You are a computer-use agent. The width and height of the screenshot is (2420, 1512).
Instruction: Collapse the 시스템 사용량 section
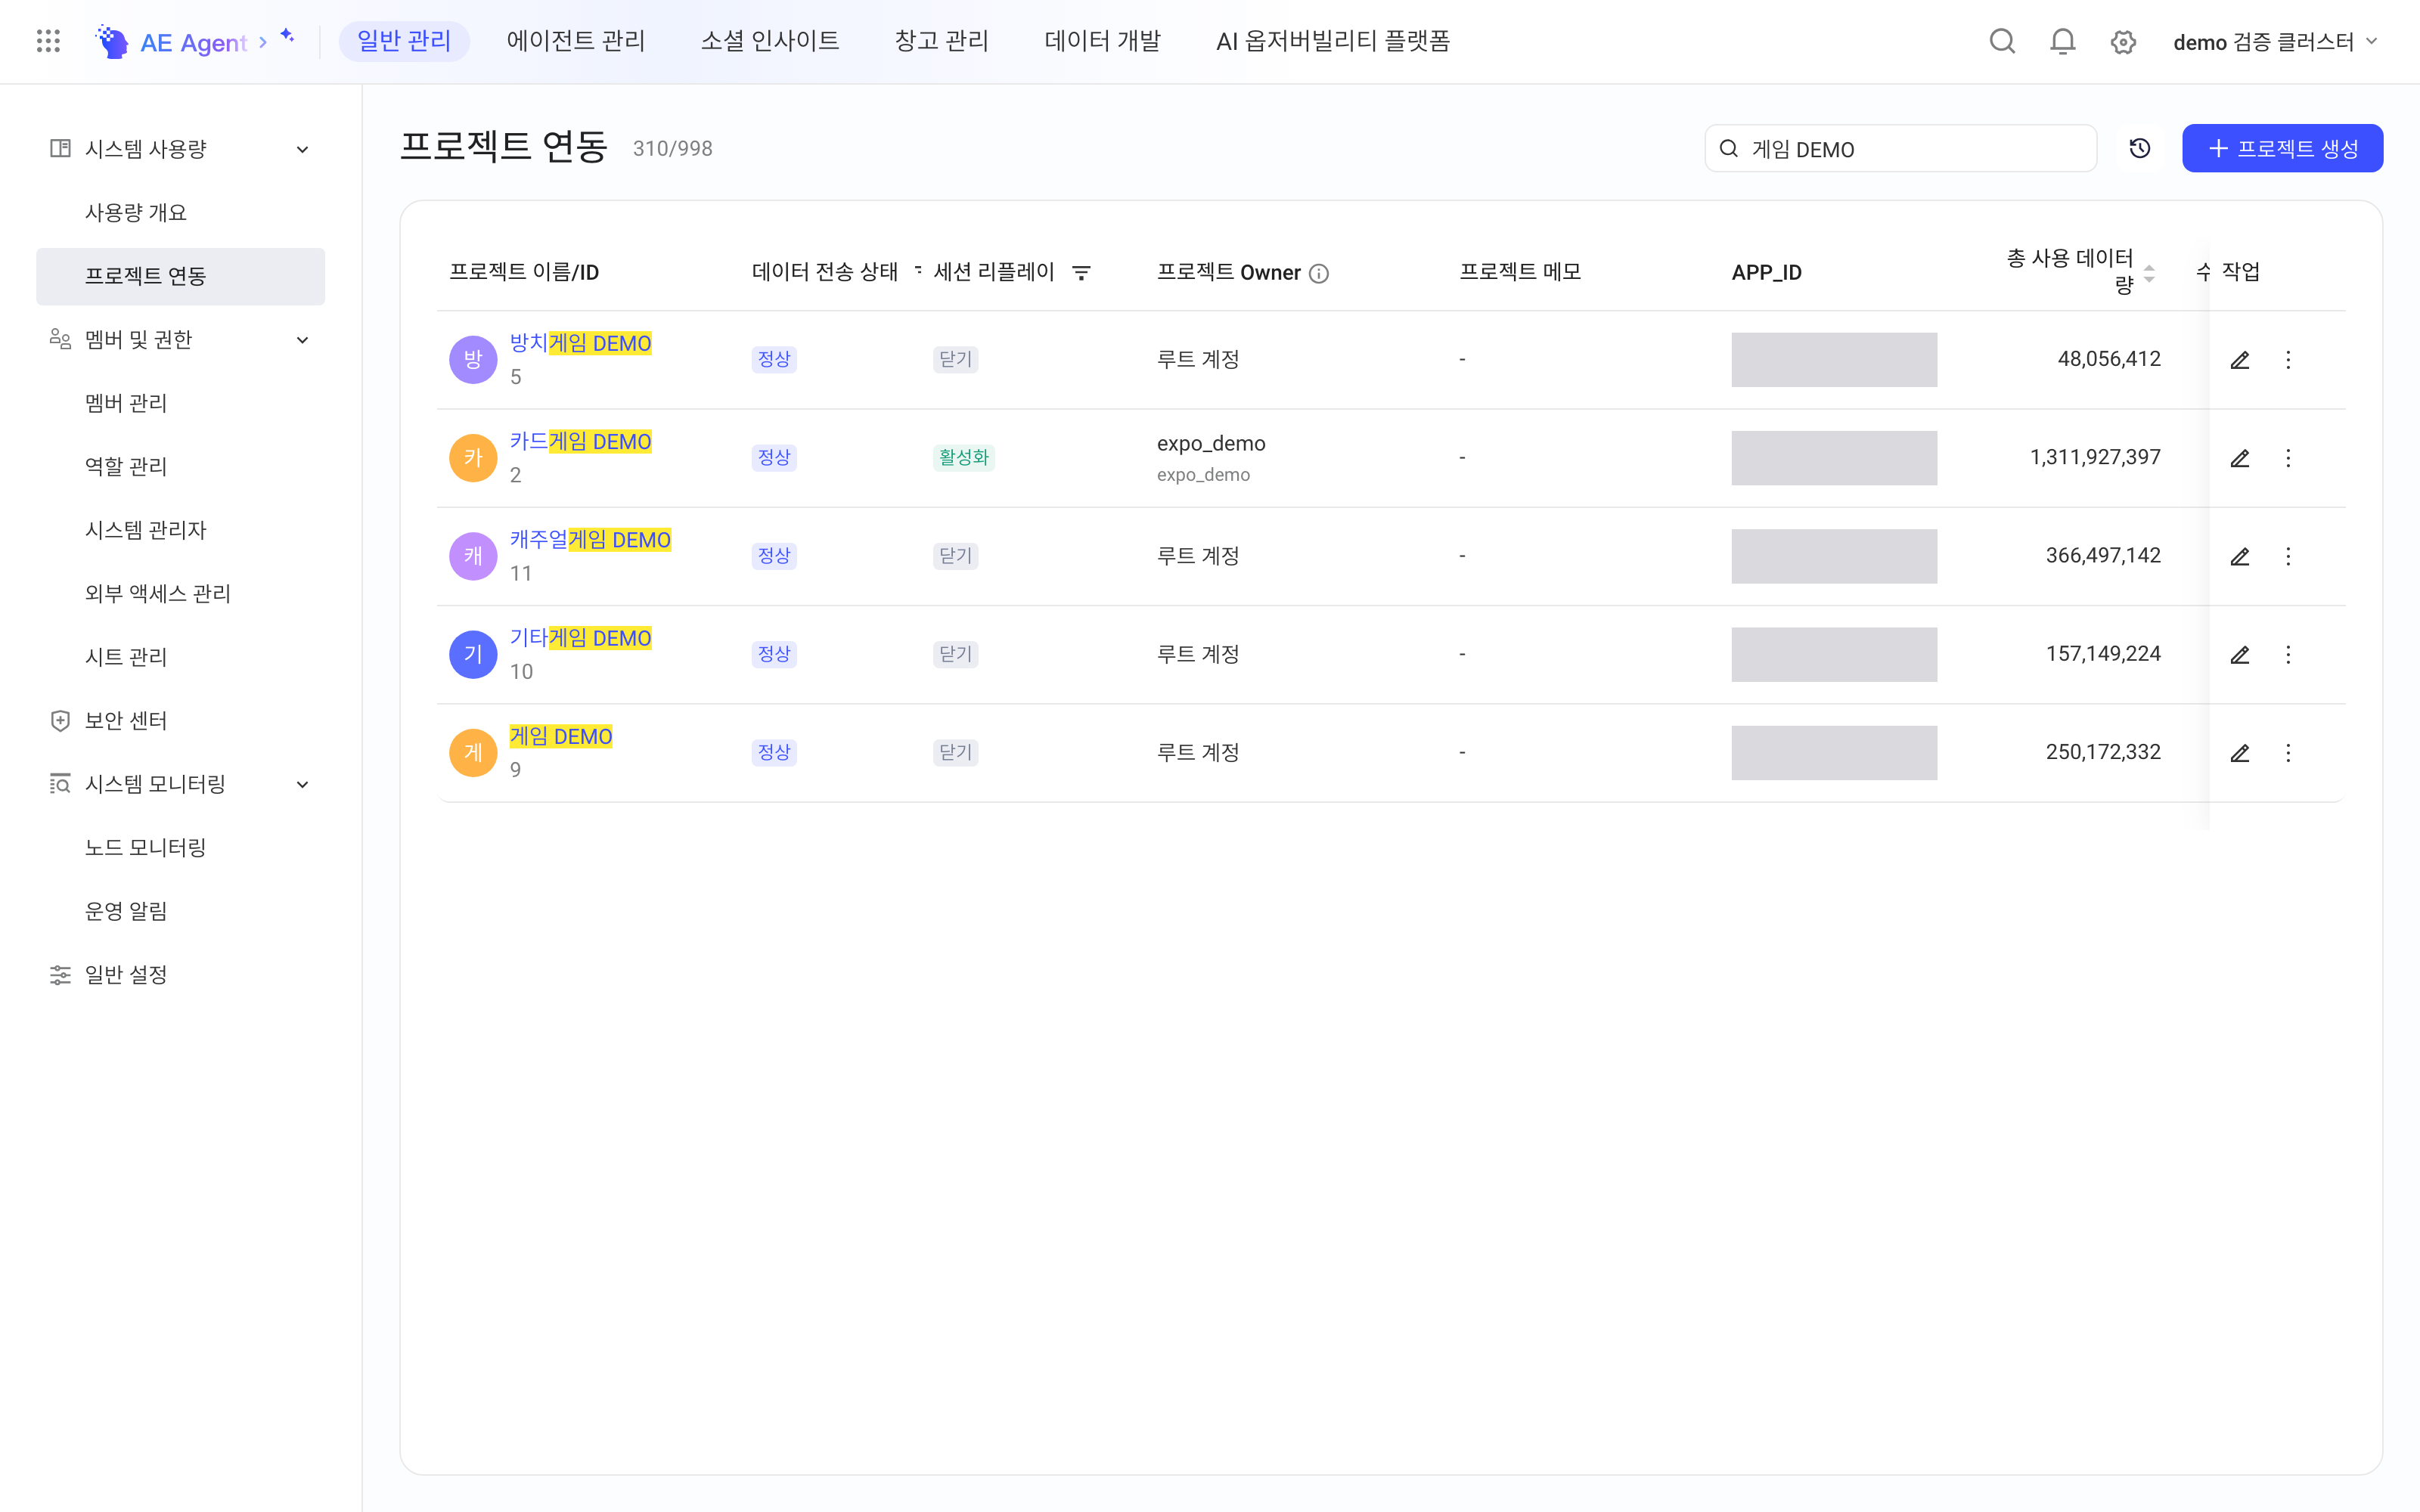tap(302, 149)
